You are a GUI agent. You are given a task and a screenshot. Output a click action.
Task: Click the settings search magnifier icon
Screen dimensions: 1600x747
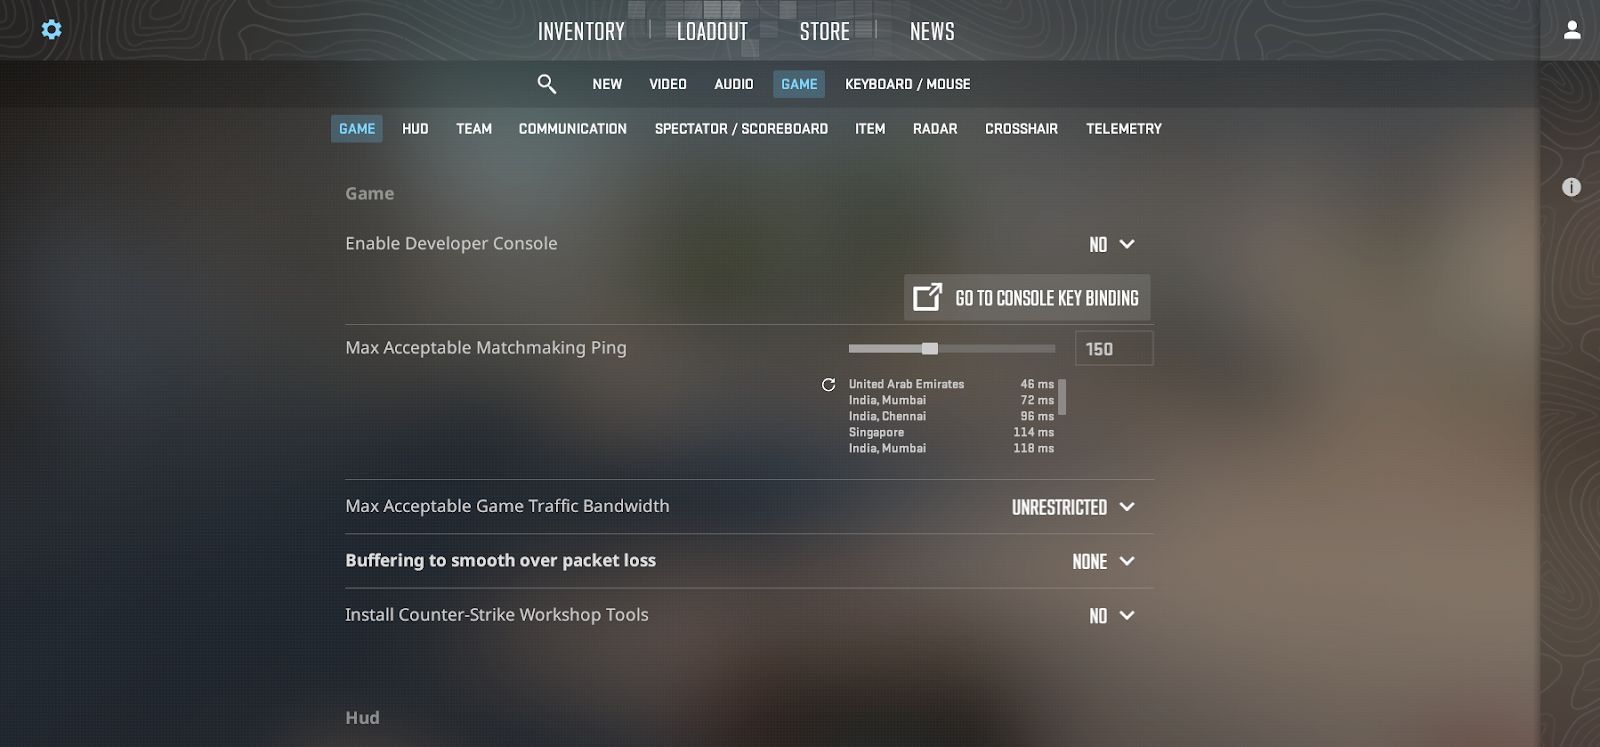click(x=546, y=84)
